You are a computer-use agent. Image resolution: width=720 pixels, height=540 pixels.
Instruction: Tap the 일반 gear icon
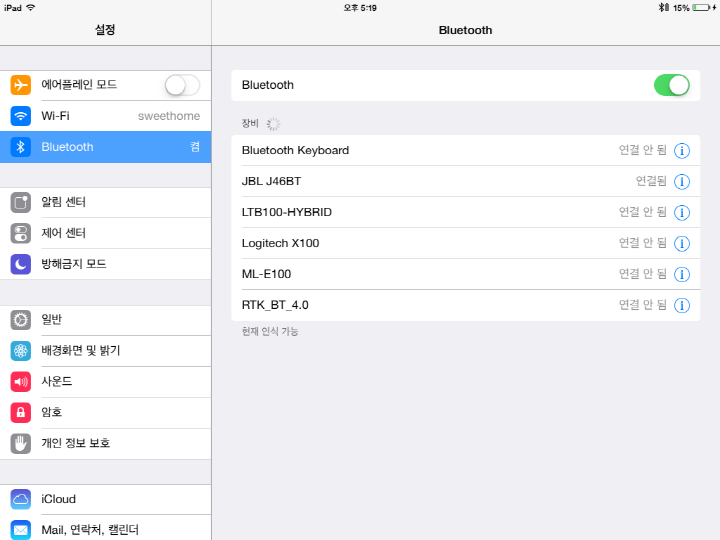coord(21,320)
